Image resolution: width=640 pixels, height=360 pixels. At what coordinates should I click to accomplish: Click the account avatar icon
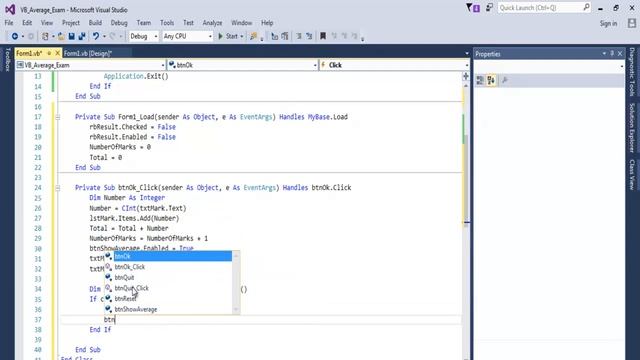[632, 23]
